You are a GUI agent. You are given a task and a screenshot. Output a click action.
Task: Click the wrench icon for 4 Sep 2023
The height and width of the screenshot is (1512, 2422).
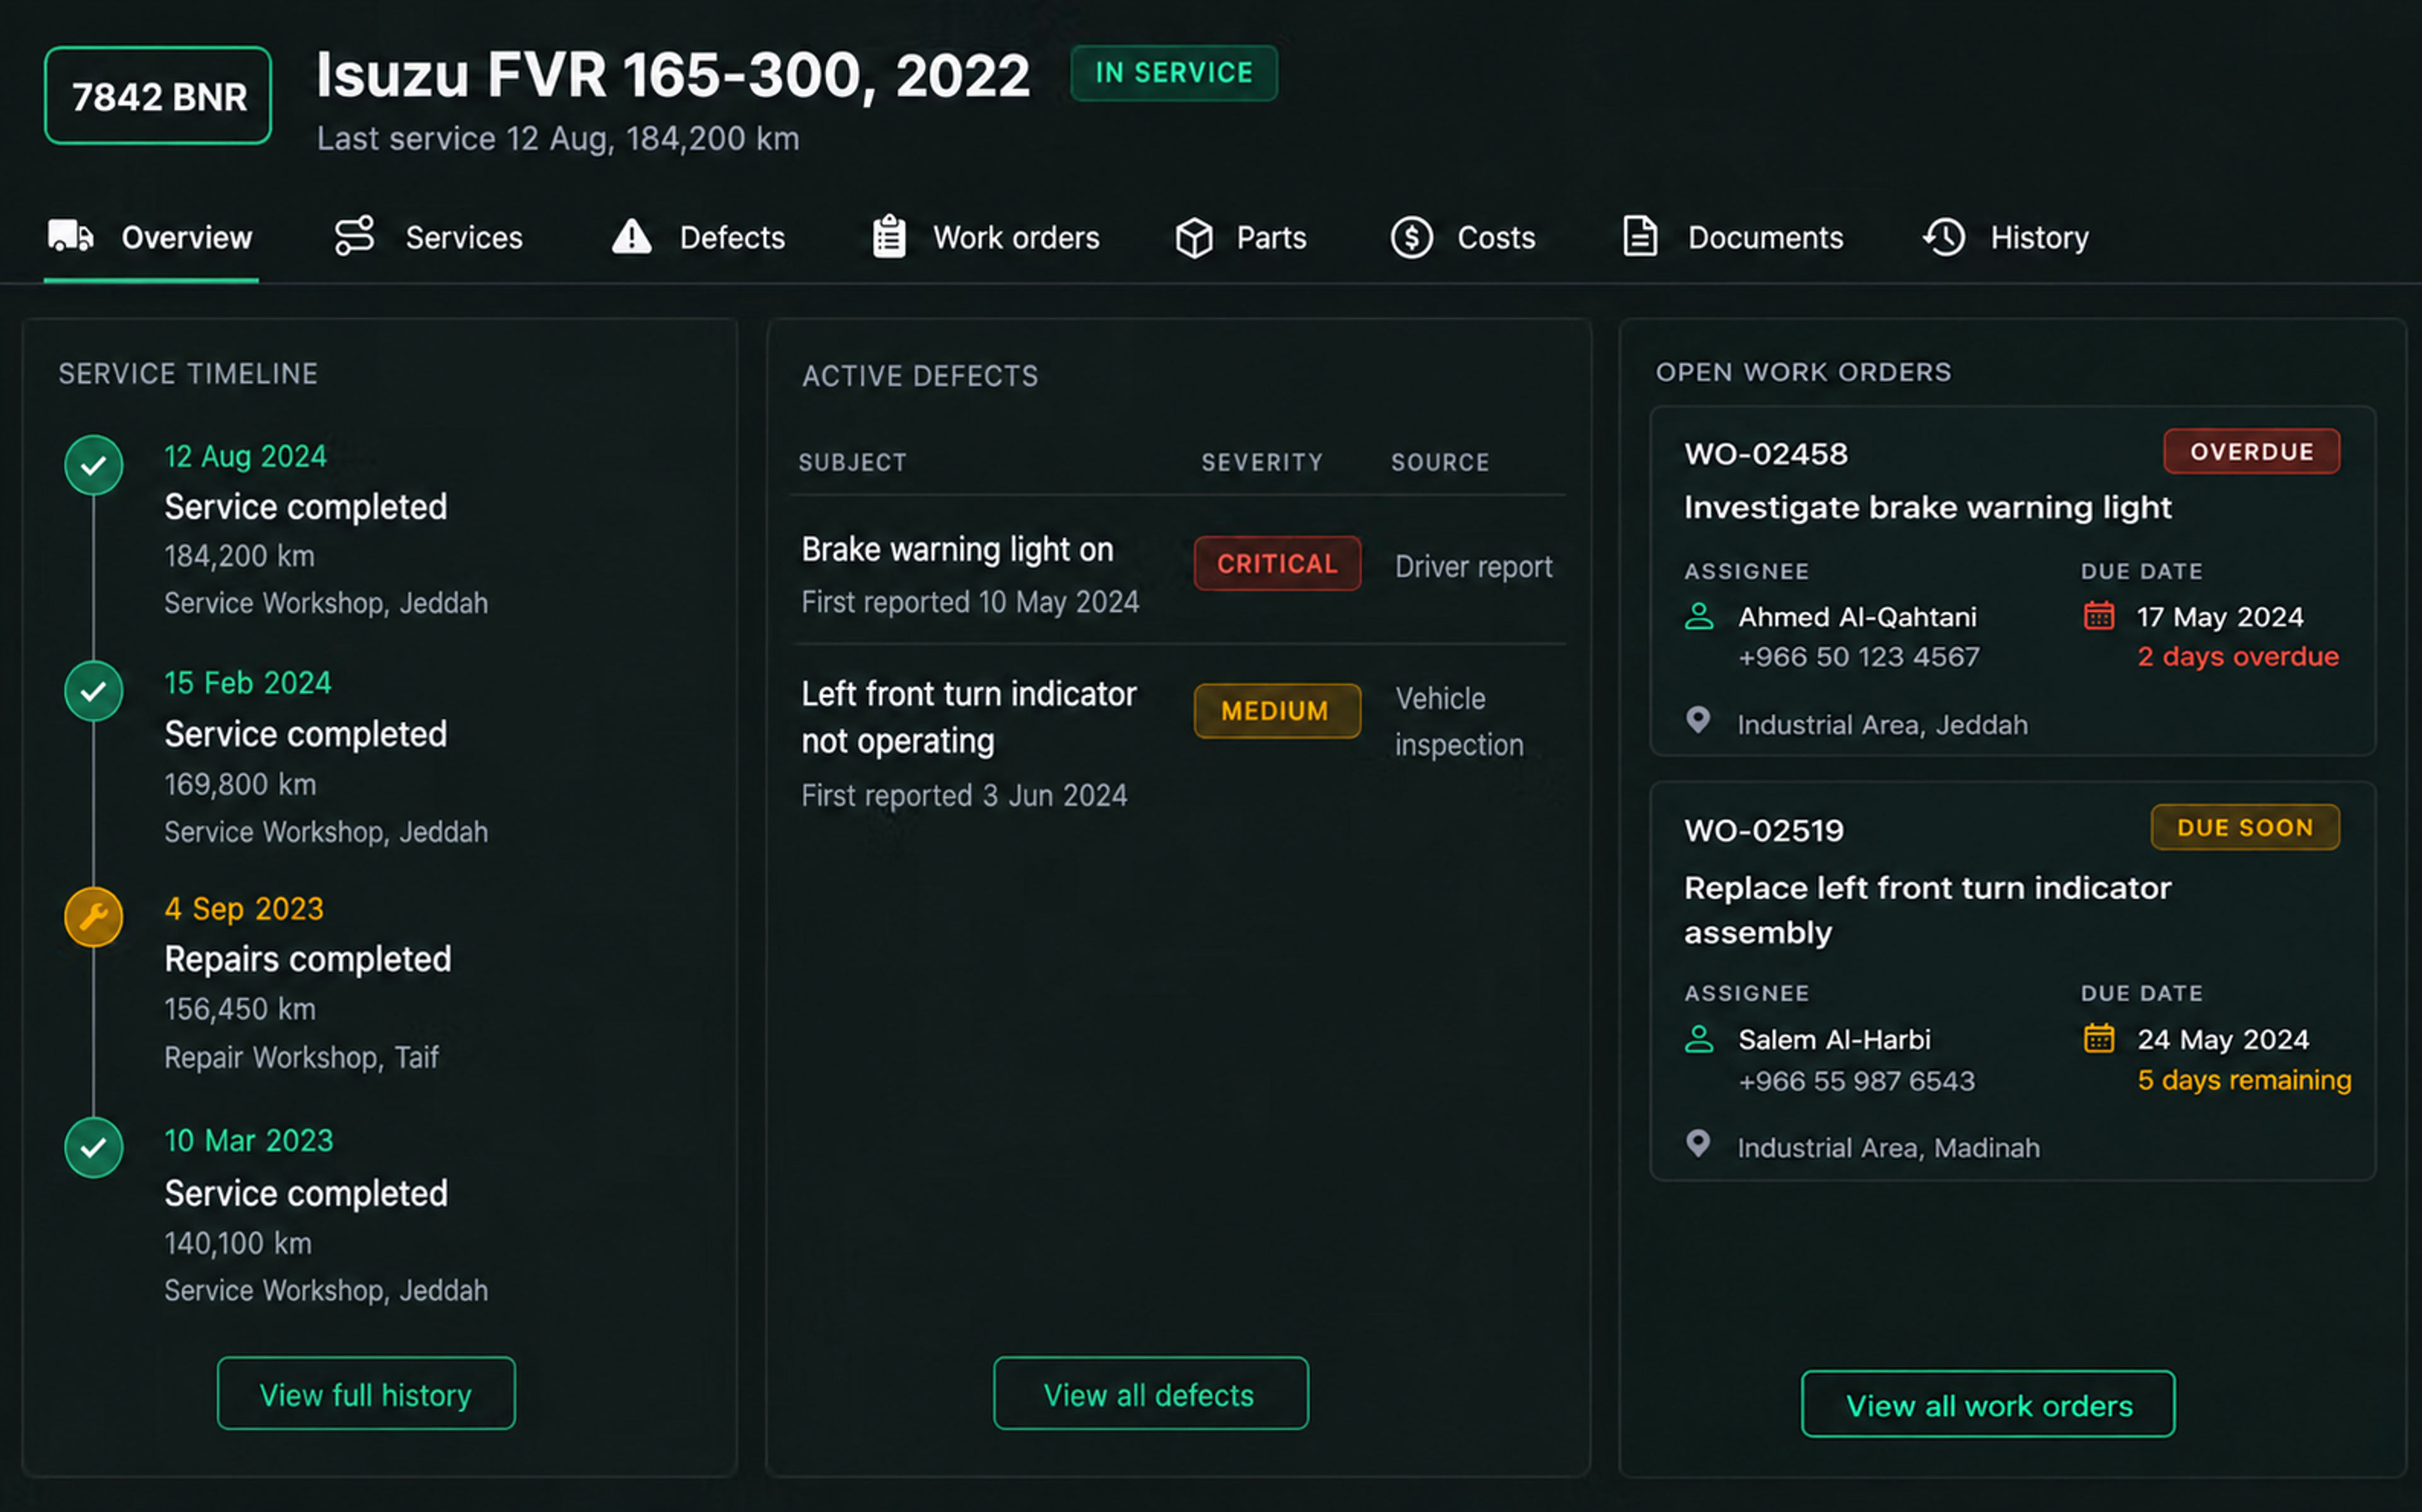(x=94, y=917)
